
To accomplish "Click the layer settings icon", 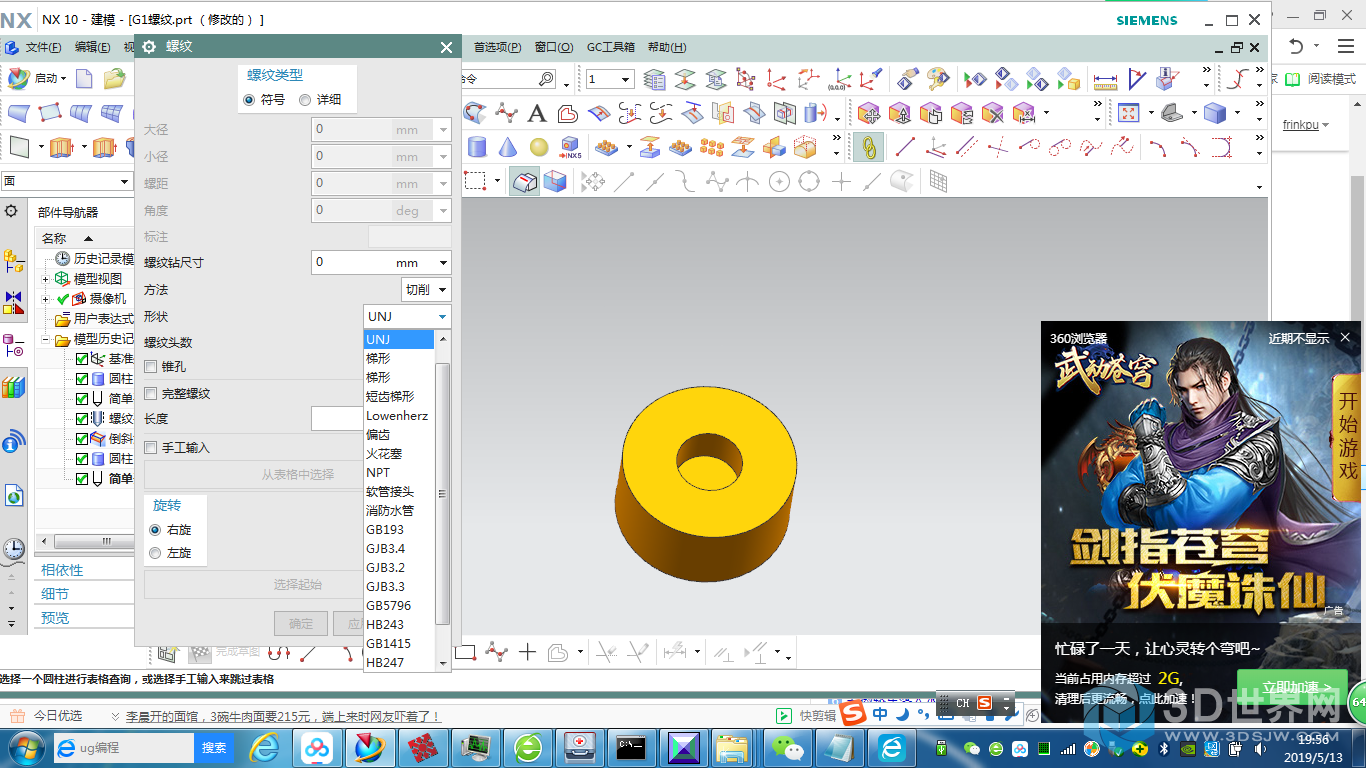I will click(655, 79).
